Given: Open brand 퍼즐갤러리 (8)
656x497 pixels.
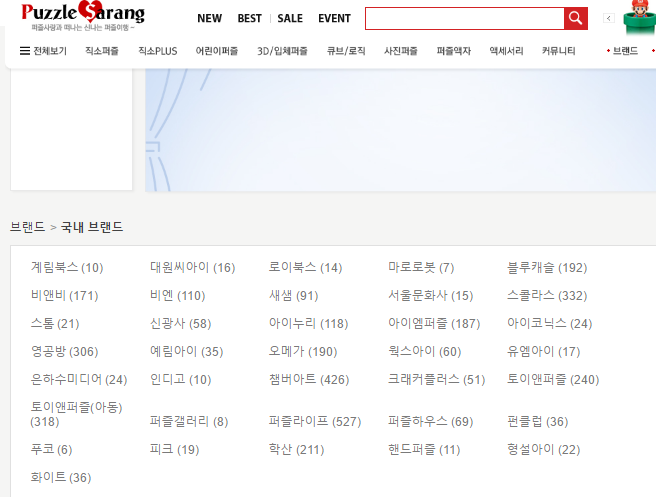Looking at the screenshot, I should point(189,421).
